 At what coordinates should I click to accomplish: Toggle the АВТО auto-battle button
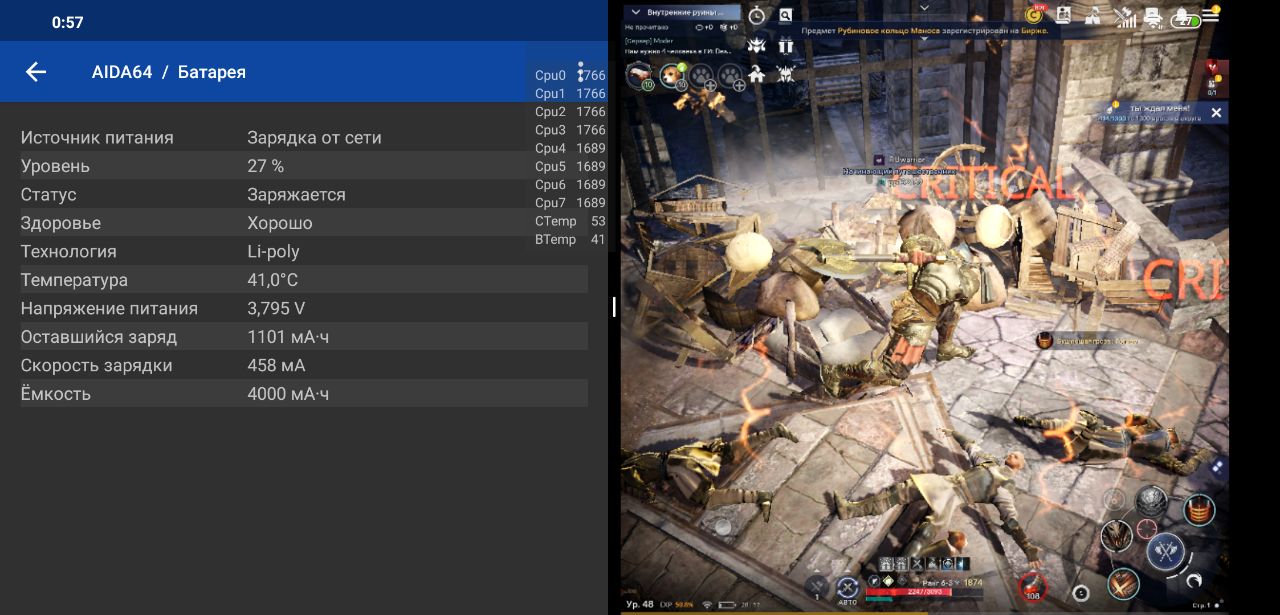[848, 589]
